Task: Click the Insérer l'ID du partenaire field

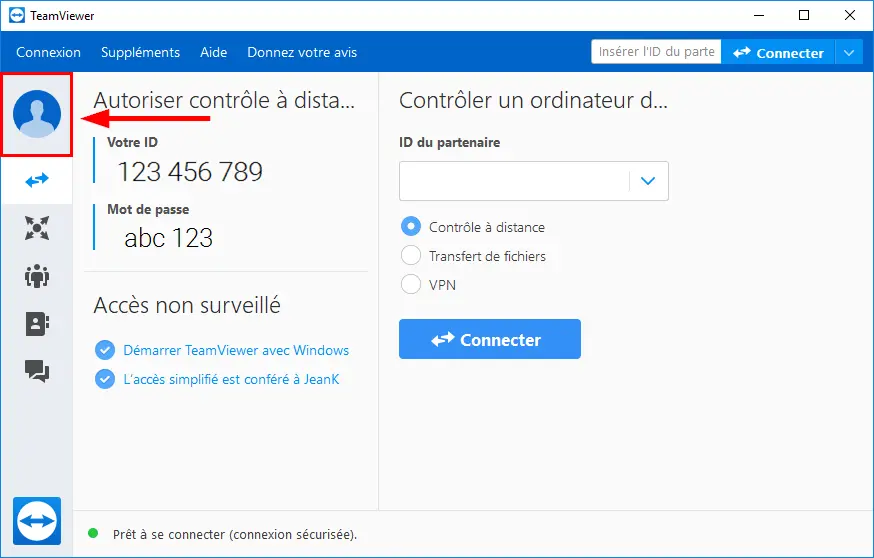Action: pos(656,52)
